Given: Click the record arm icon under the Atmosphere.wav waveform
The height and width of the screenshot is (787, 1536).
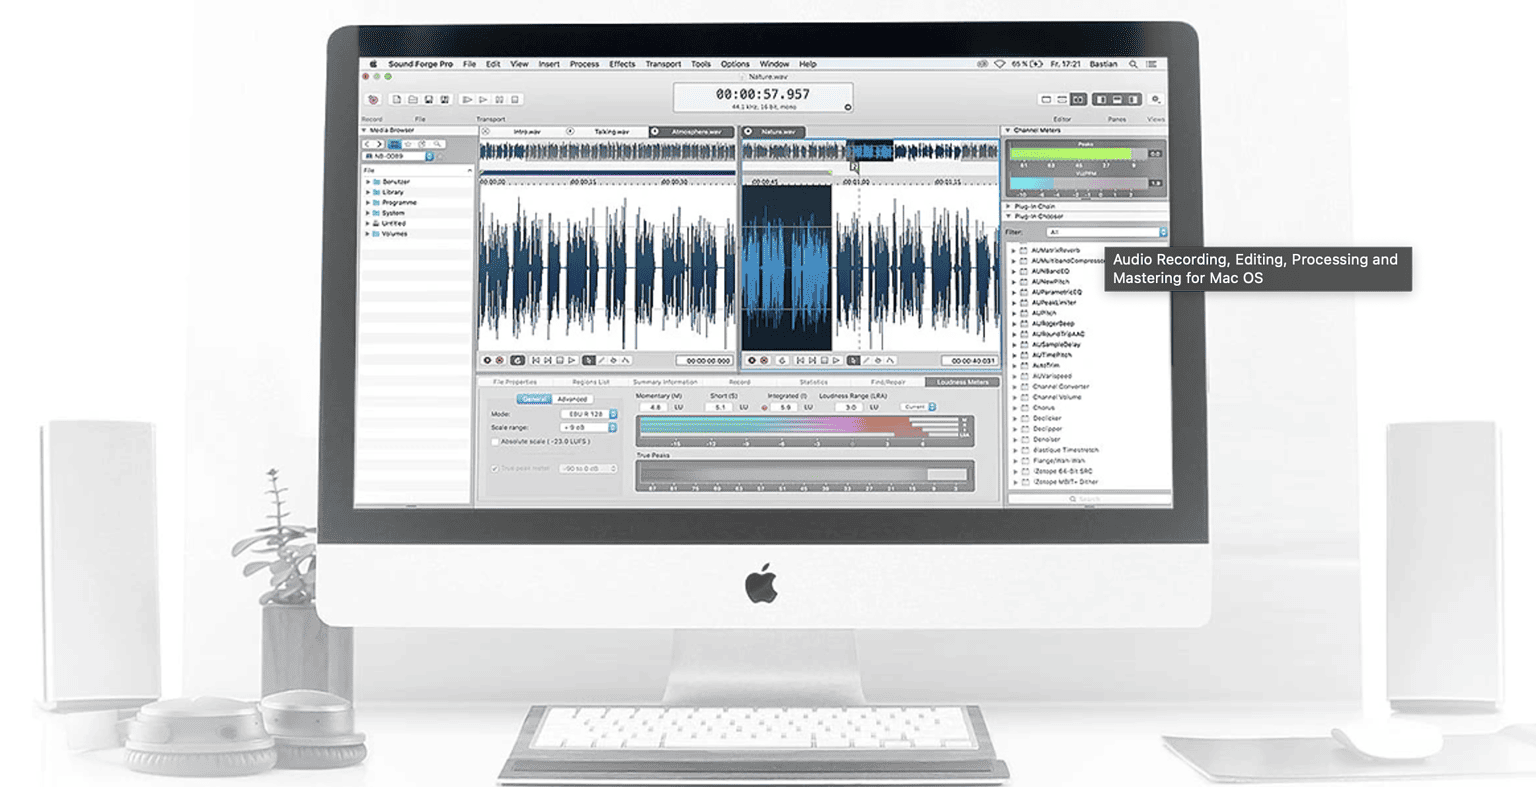Looking at the screenshot, I should tap(498, 362).
